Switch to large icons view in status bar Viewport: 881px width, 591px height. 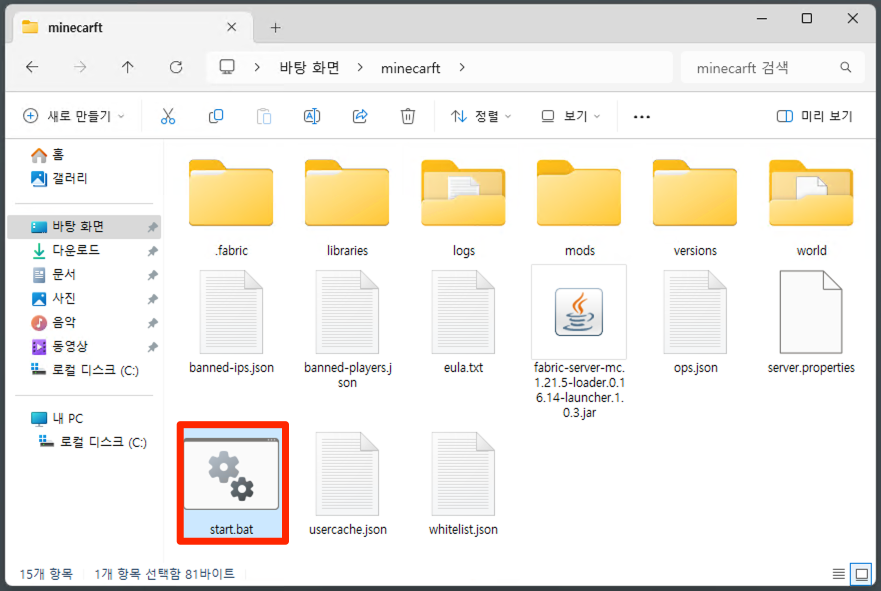pyautogui.click(x=861, y=574)
